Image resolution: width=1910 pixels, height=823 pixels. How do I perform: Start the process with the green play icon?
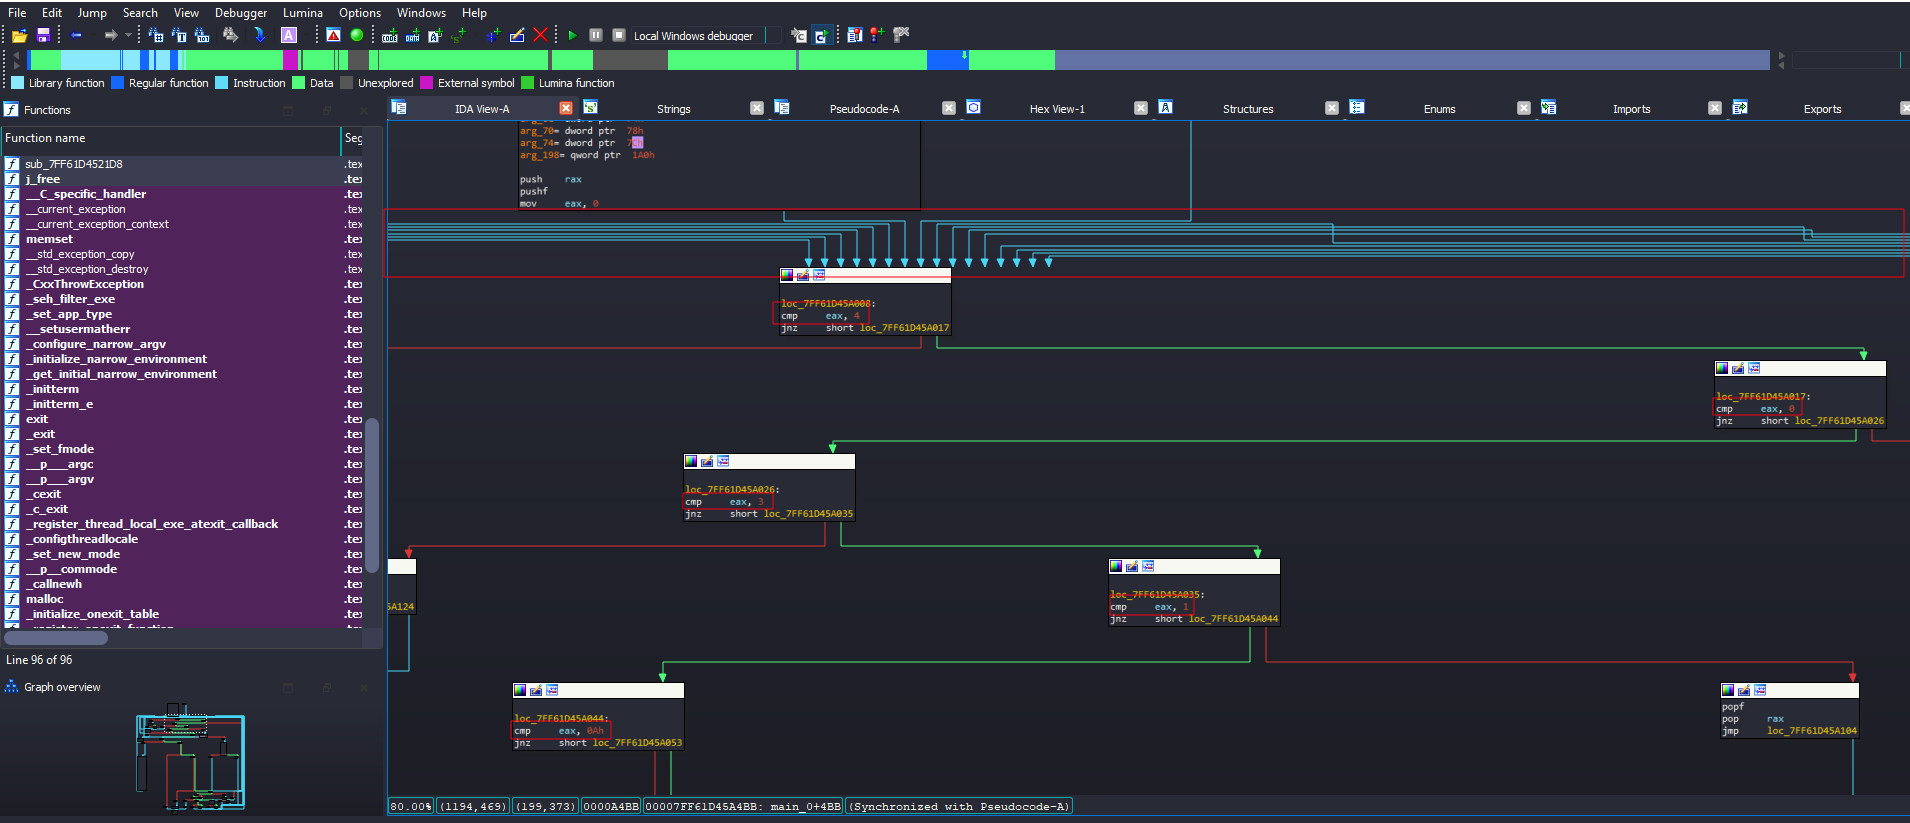[572, 35]
